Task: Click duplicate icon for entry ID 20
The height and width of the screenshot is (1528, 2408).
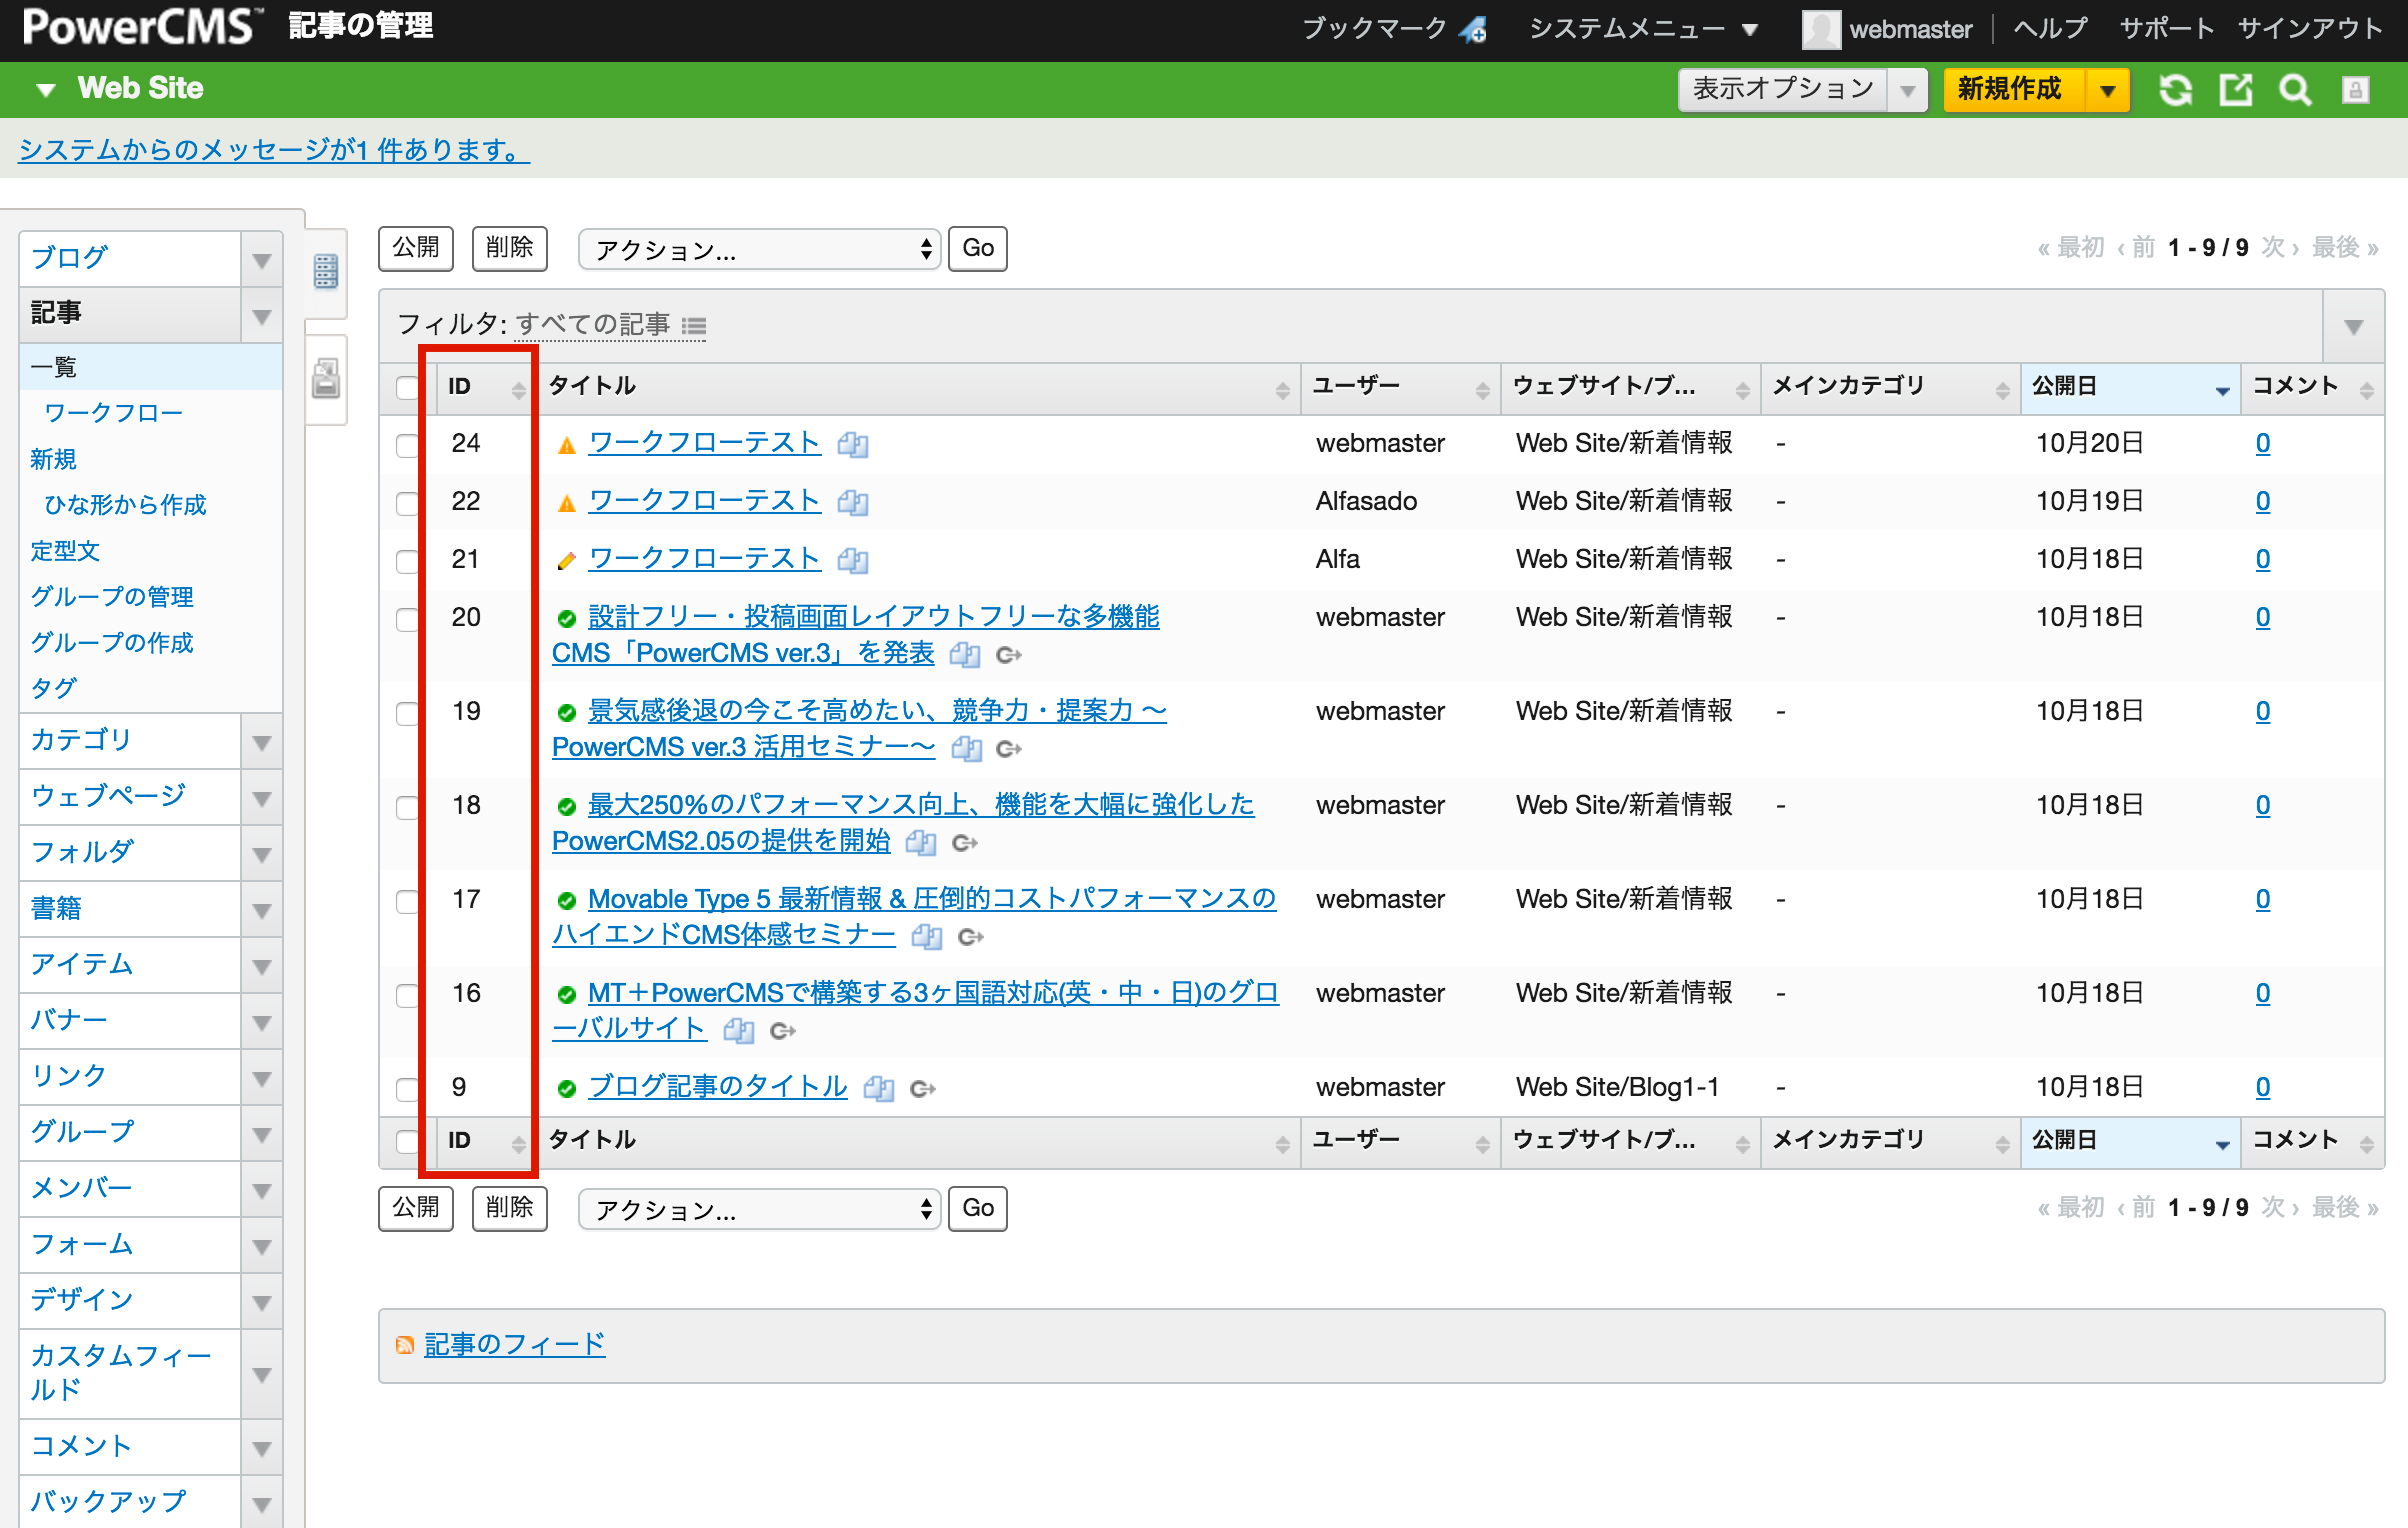Action: (965, 655)
